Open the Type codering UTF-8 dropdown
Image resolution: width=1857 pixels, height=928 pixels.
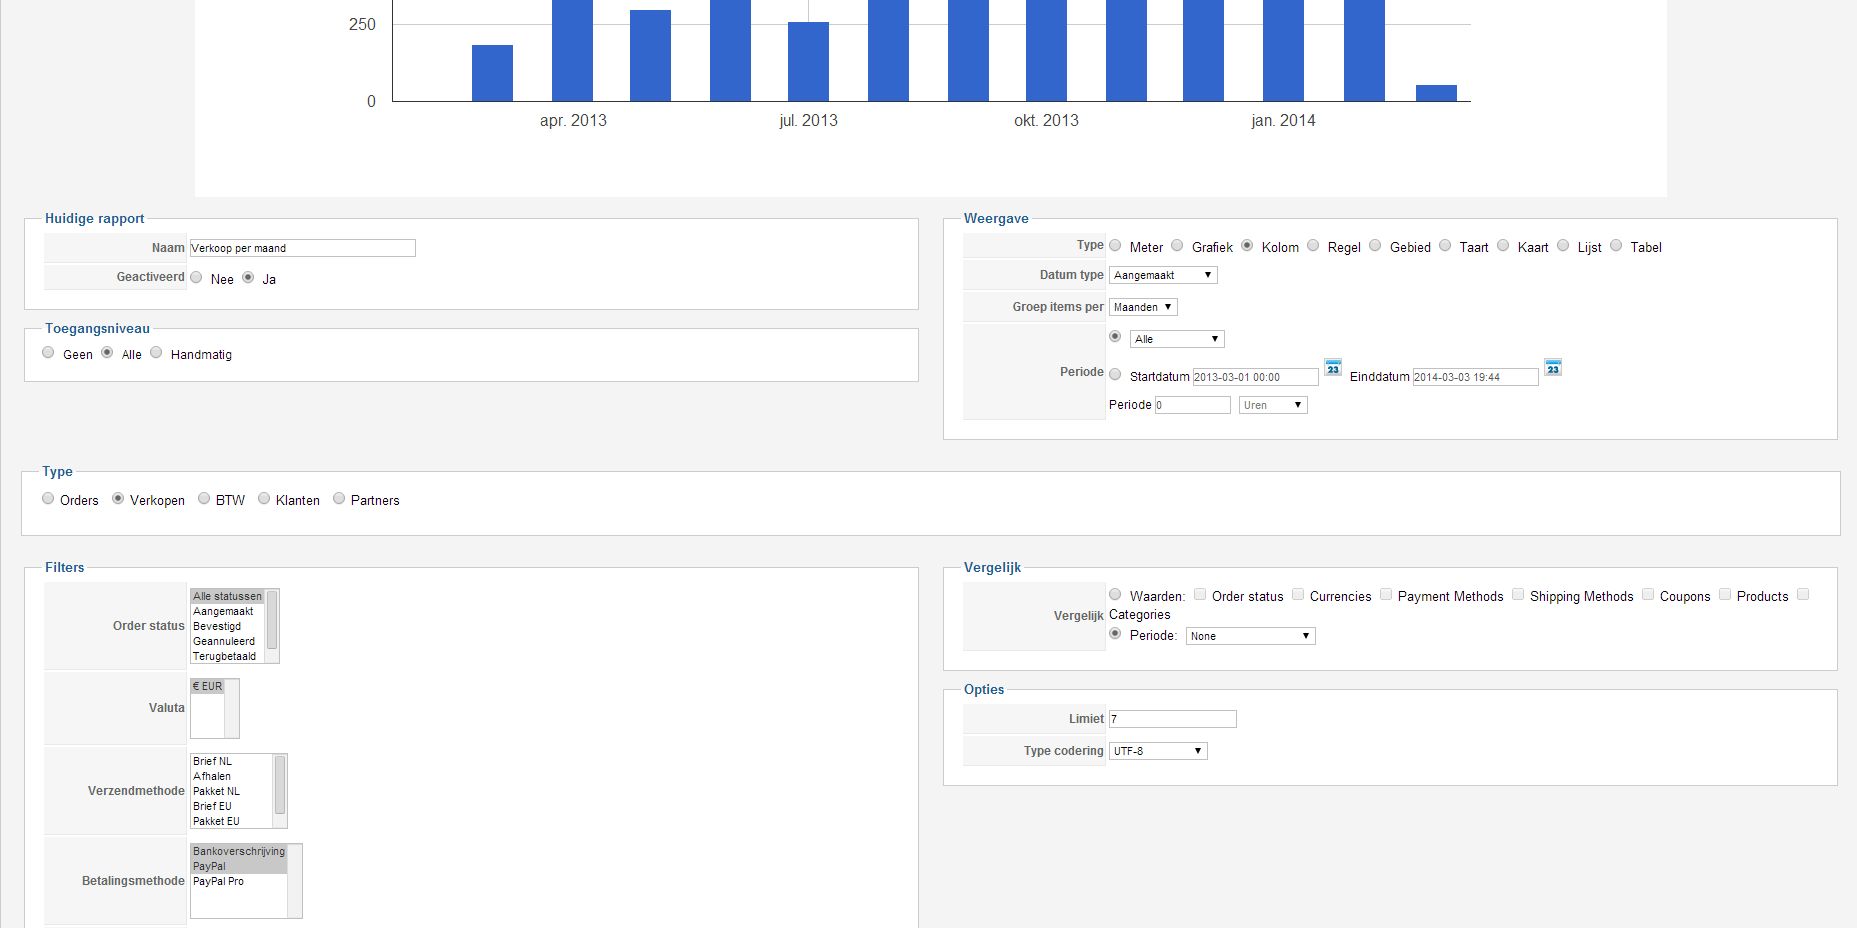1158,751
